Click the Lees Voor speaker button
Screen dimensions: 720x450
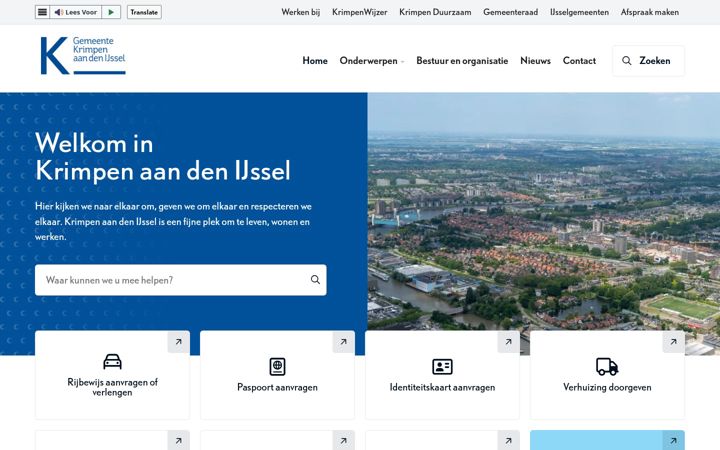coord(75,12)
